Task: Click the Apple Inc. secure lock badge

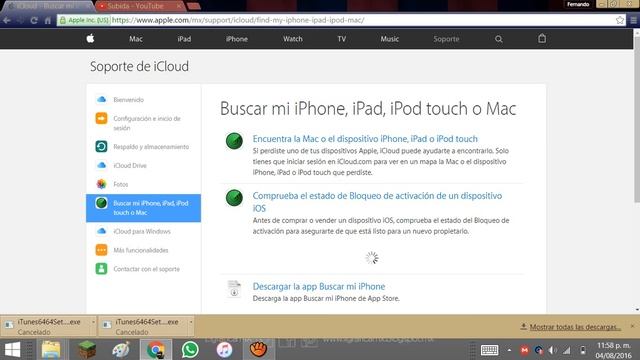Action: (x=84, y=20)
